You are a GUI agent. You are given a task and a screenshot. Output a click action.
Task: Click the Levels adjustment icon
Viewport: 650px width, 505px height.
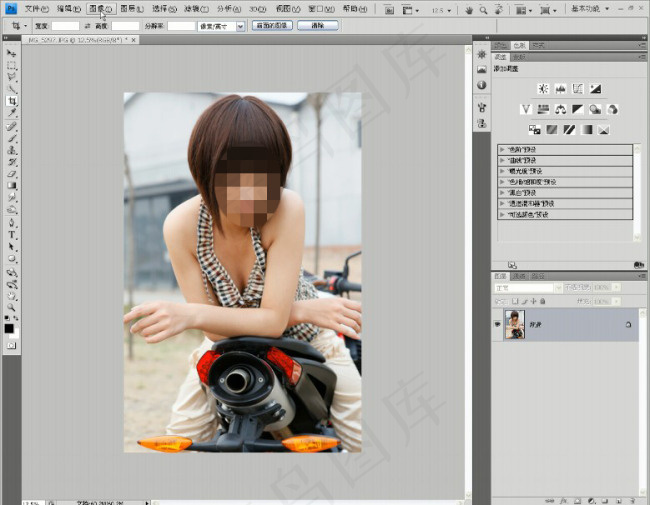[x=560, y=89]
